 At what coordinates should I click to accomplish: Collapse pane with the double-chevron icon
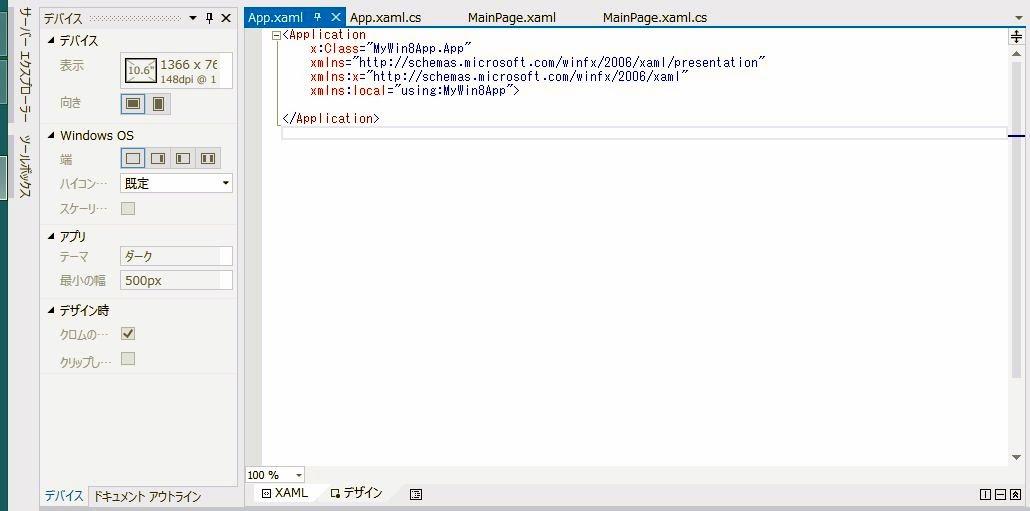[x=1015, y=494]
